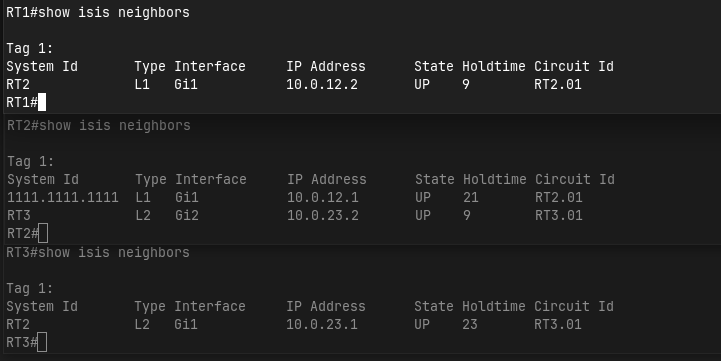Click IP address 10.0.23.1 in RT3 output

click(x=322, y=325)
